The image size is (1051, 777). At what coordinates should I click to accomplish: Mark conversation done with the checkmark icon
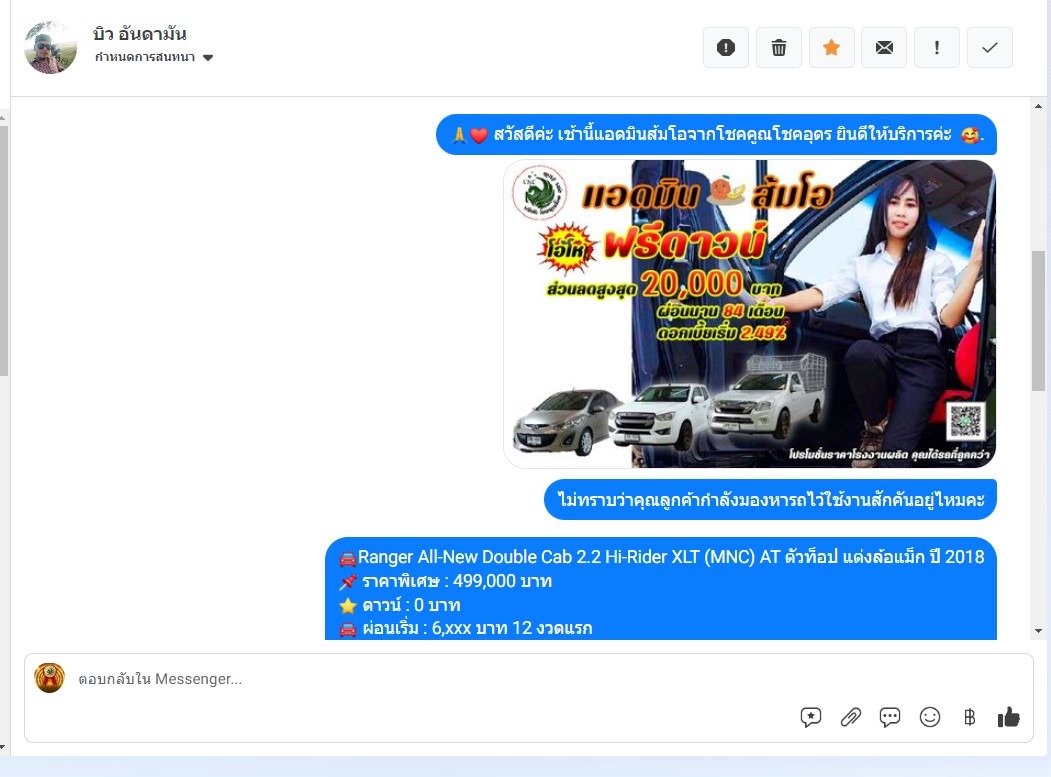[990, 48]
